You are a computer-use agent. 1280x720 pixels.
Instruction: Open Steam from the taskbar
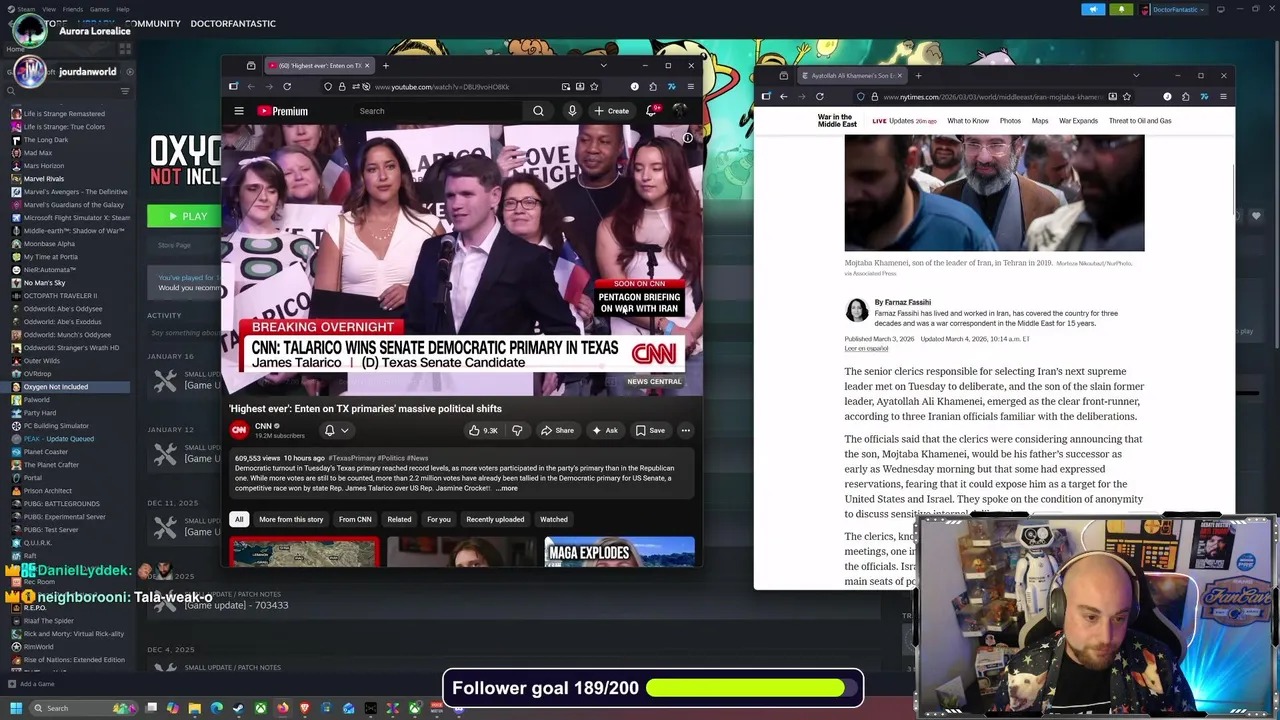tap(238, 708)
